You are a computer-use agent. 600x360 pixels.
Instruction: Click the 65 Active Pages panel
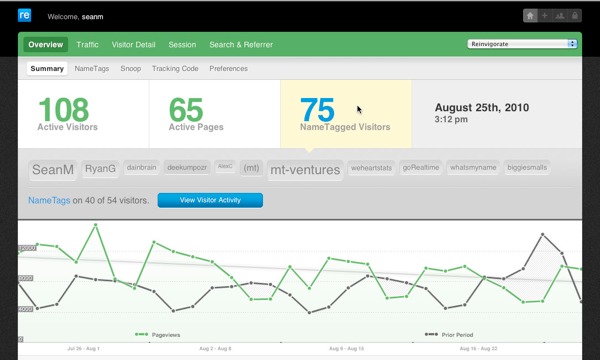point(215,114)
